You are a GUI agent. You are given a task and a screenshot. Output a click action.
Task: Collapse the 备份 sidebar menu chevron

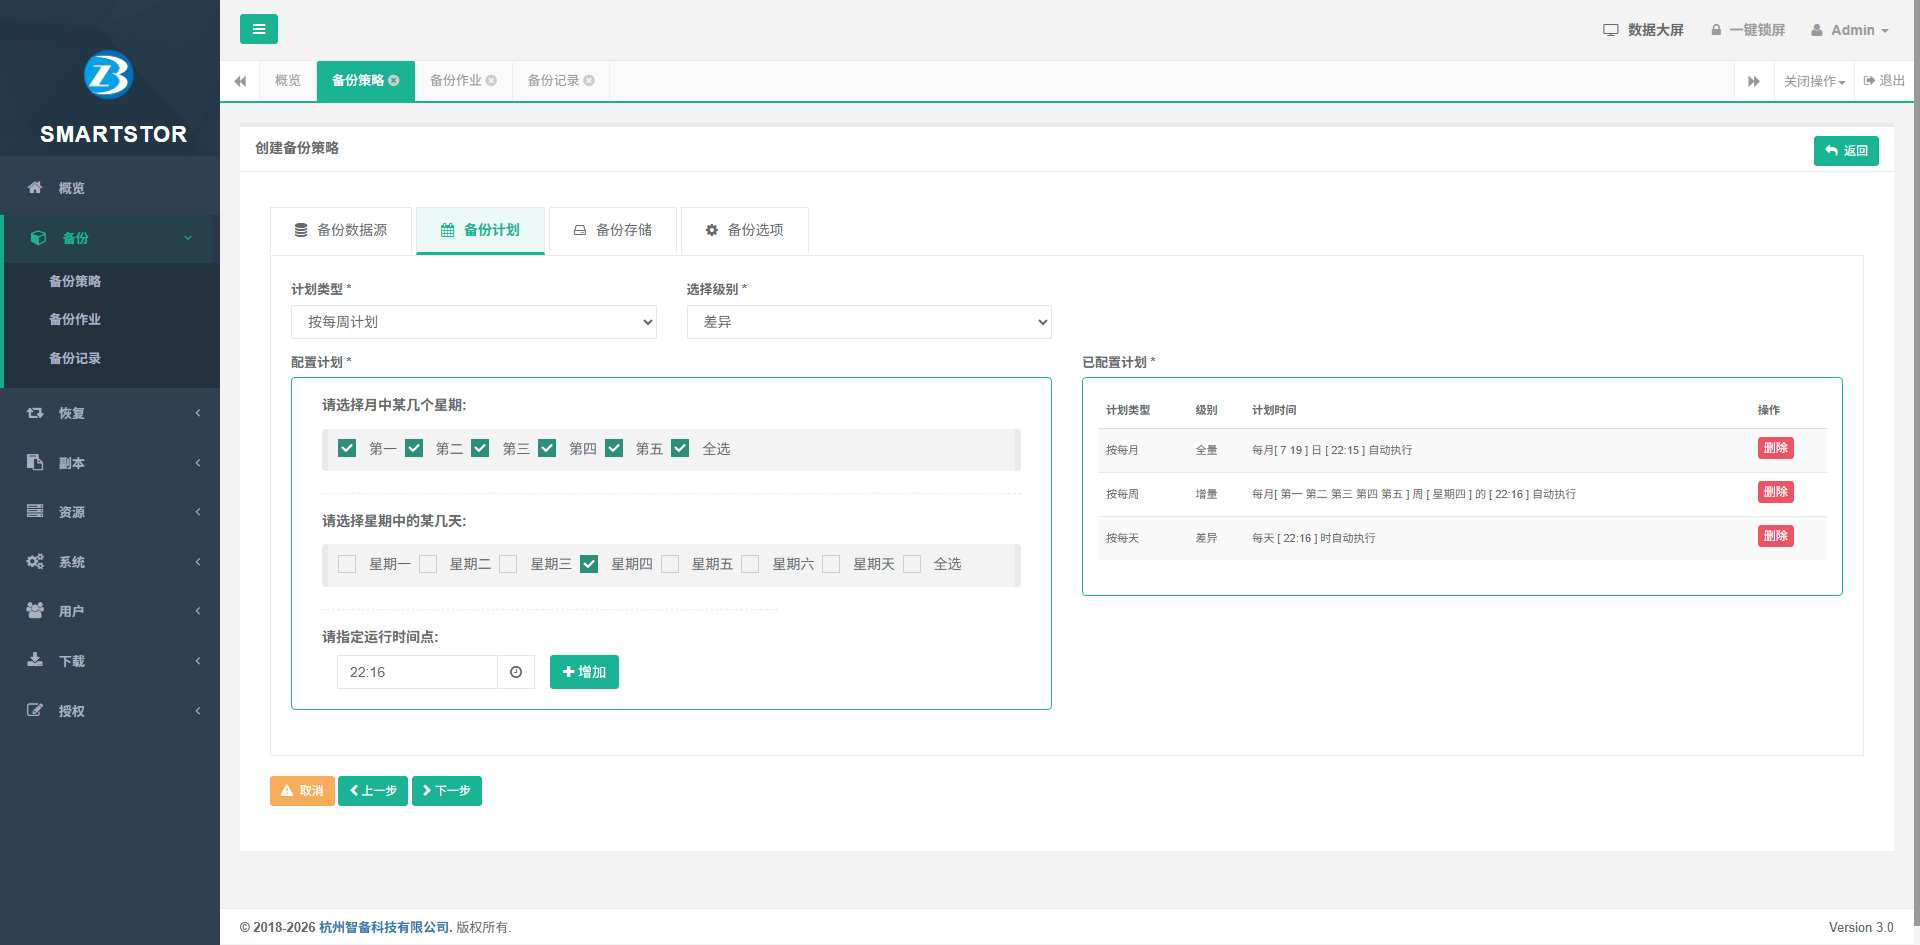coord(188,238)
